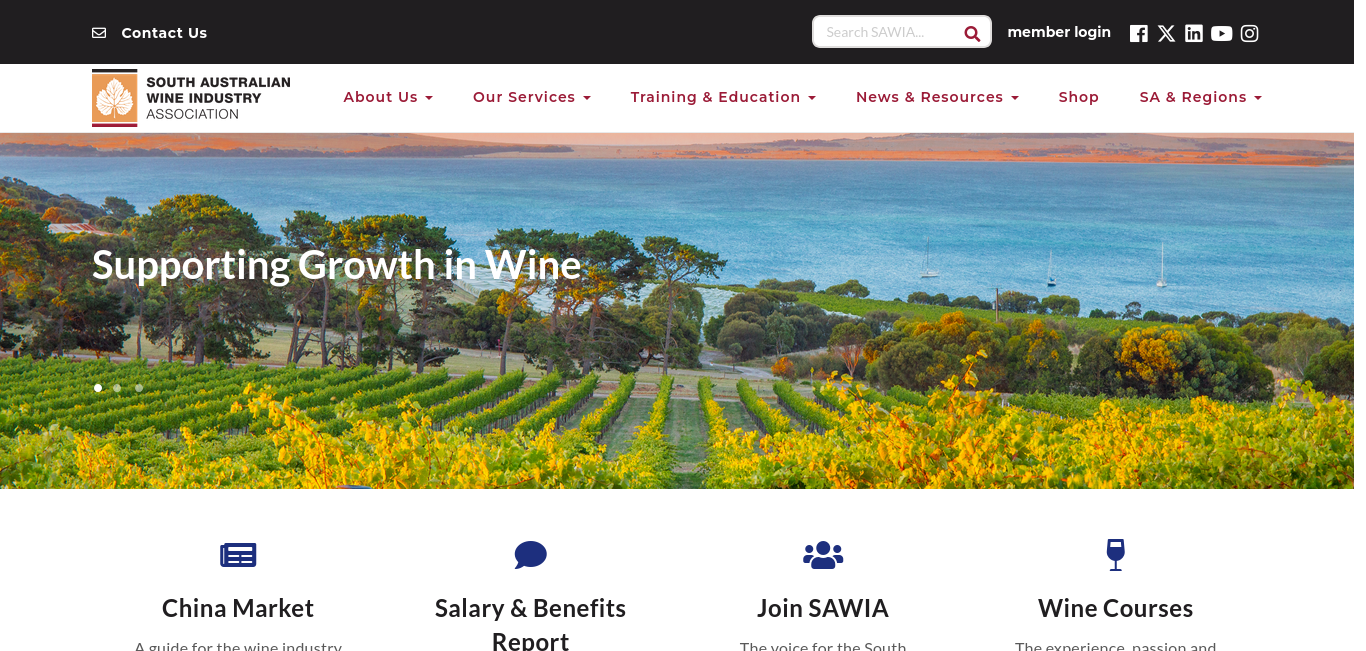The image size is (1366, 651).
Task: Open SAWIA Facebook page icon
Action: click(1138, 33)
